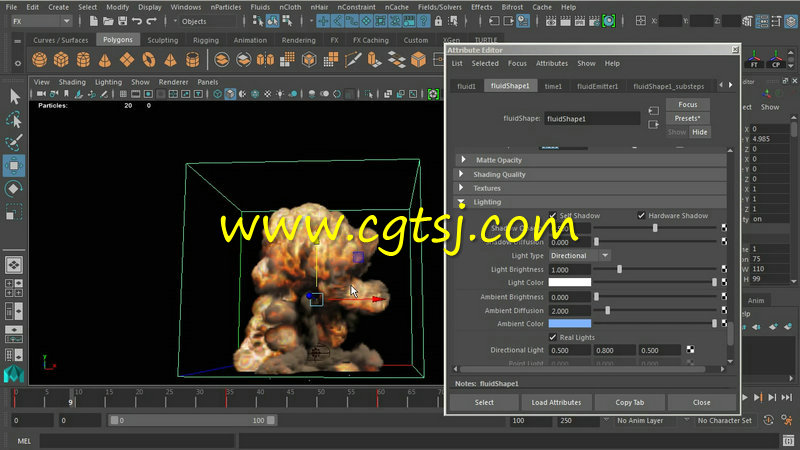Activate the Rotate tool
800x450 pixels.
pos(14,189)
